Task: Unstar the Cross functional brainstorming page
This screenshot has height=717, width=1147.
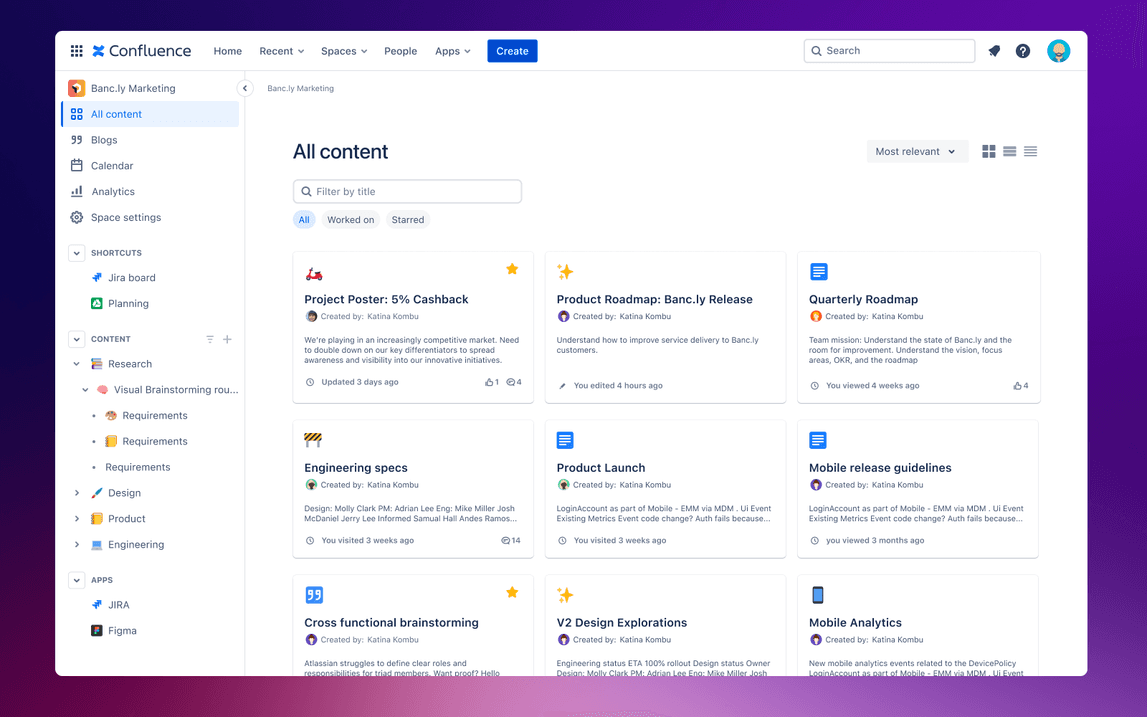Action: 513,592
